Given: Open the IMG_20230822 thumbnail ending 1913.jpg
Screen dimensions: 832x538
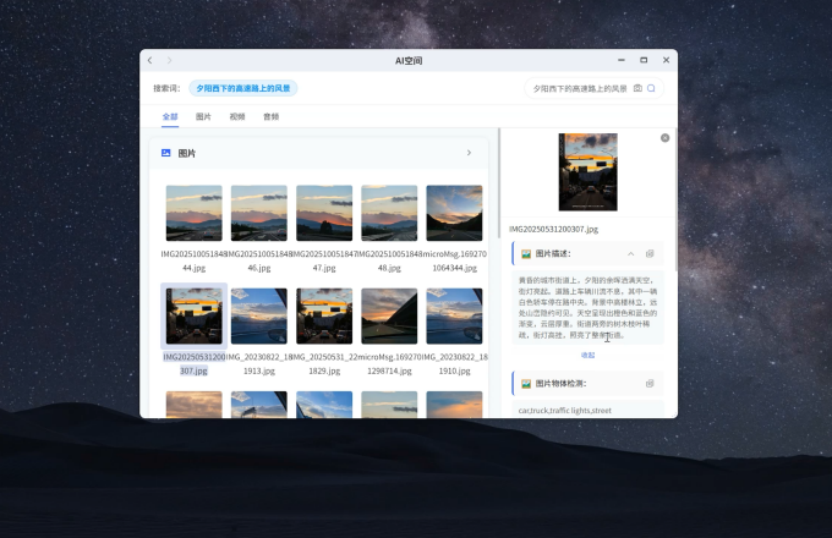Looking at the screenshot, I should click(x=259, y=316).
